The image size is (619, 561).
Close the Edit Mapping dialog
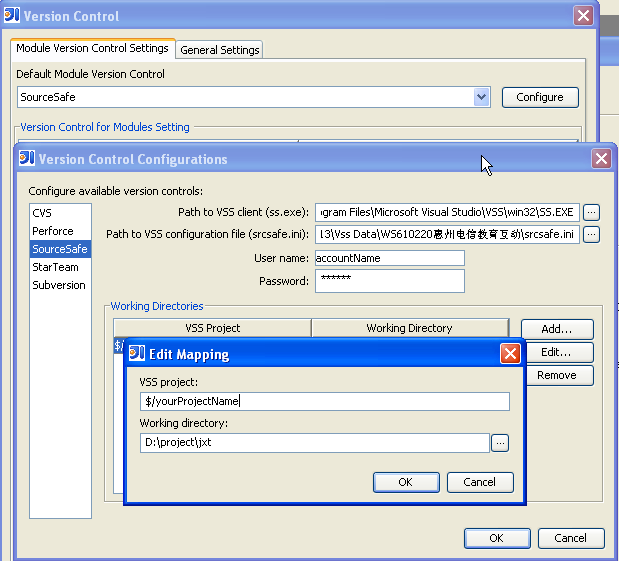[x=510, y=353]
